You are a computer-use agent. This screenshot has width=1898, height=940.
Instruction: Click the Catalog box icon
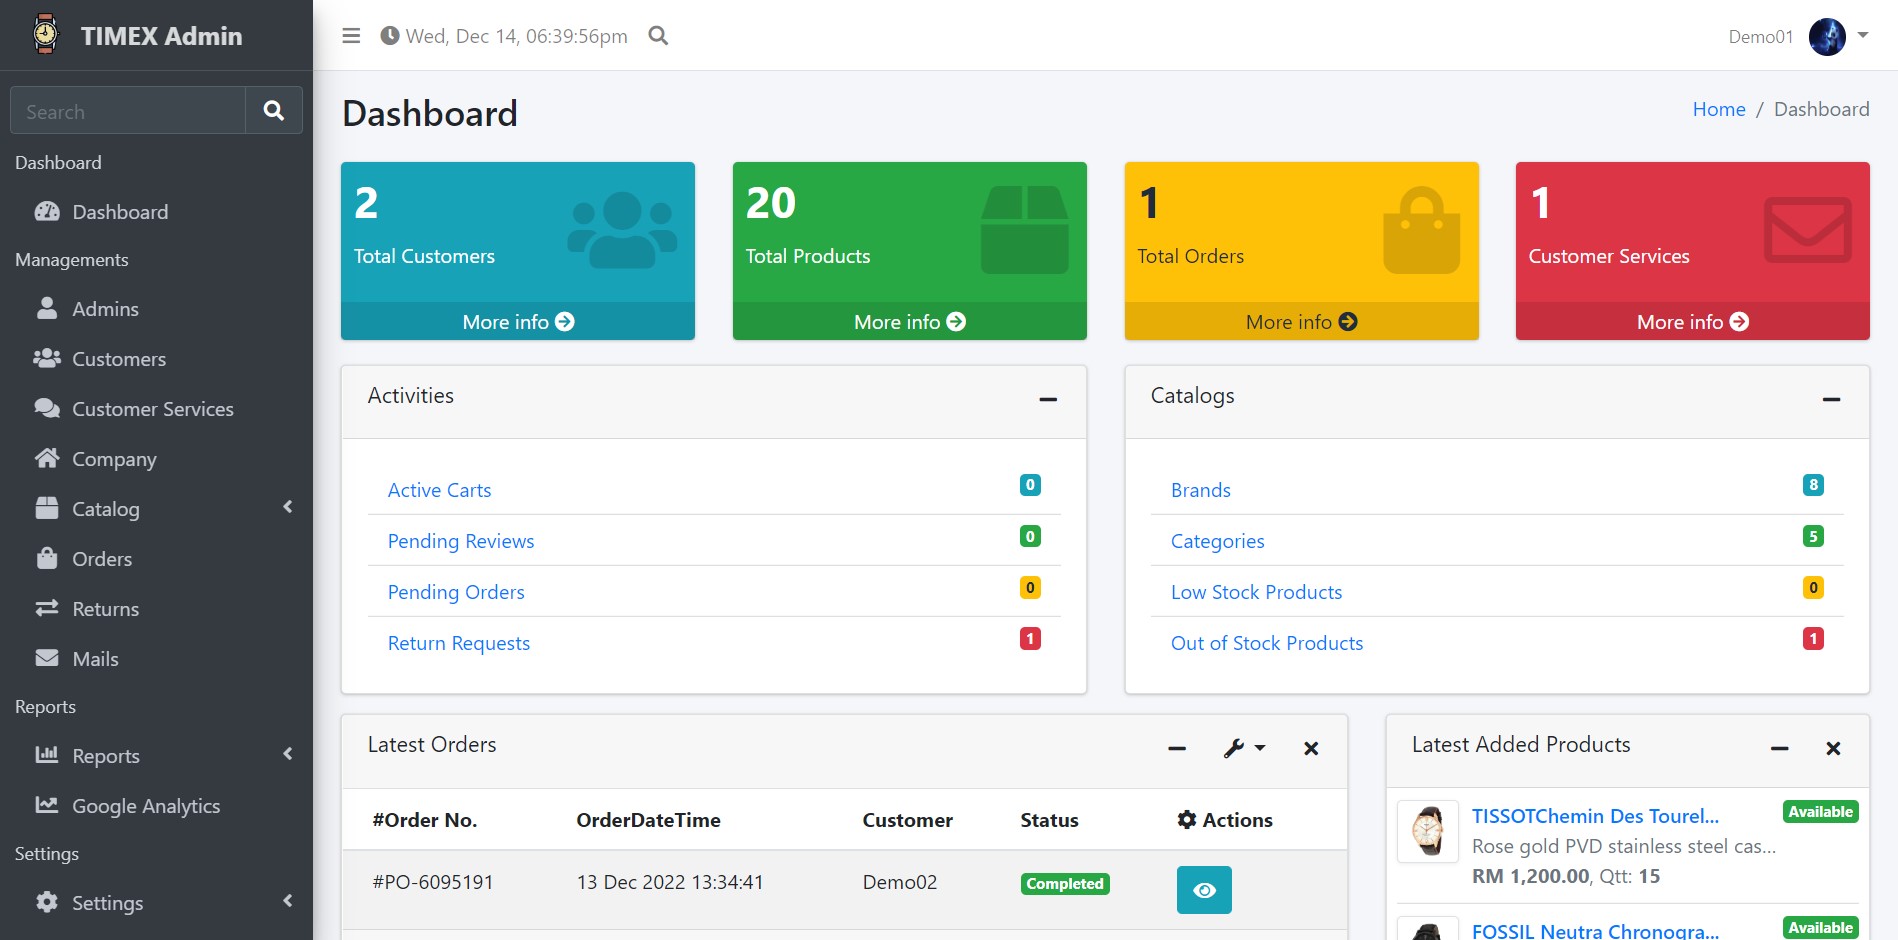pos(47,508)
